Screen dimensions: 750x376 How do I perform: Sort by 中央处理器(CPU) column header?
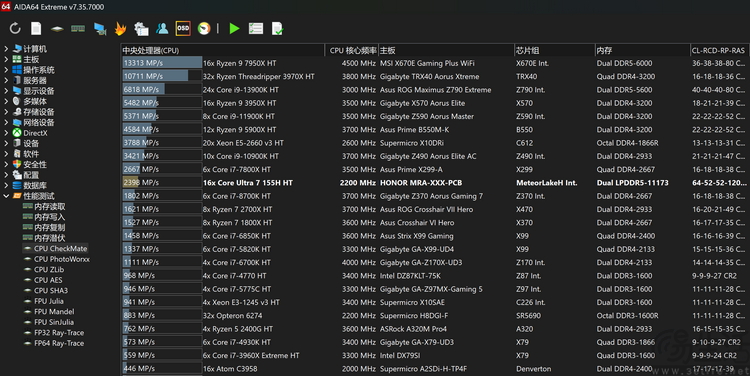point(223,50)
